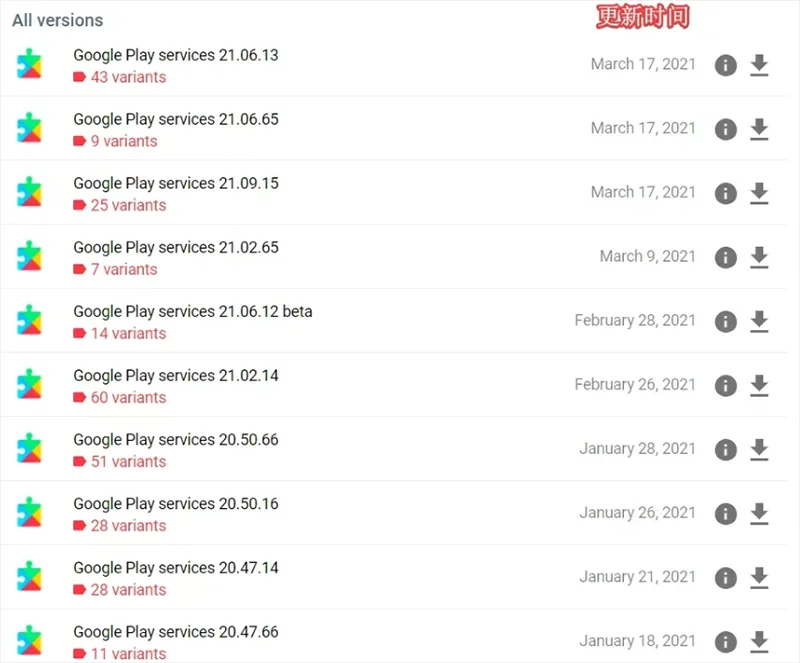View info for Google Play services 20.50.16
This screenshot has width=800, height=663.
(726, 513)
